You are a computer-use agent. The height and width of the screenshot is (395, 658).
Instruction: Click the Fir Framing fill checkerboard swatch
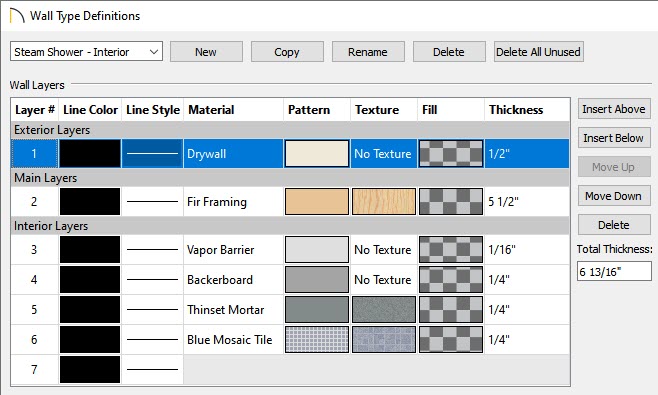click(451, 201)
